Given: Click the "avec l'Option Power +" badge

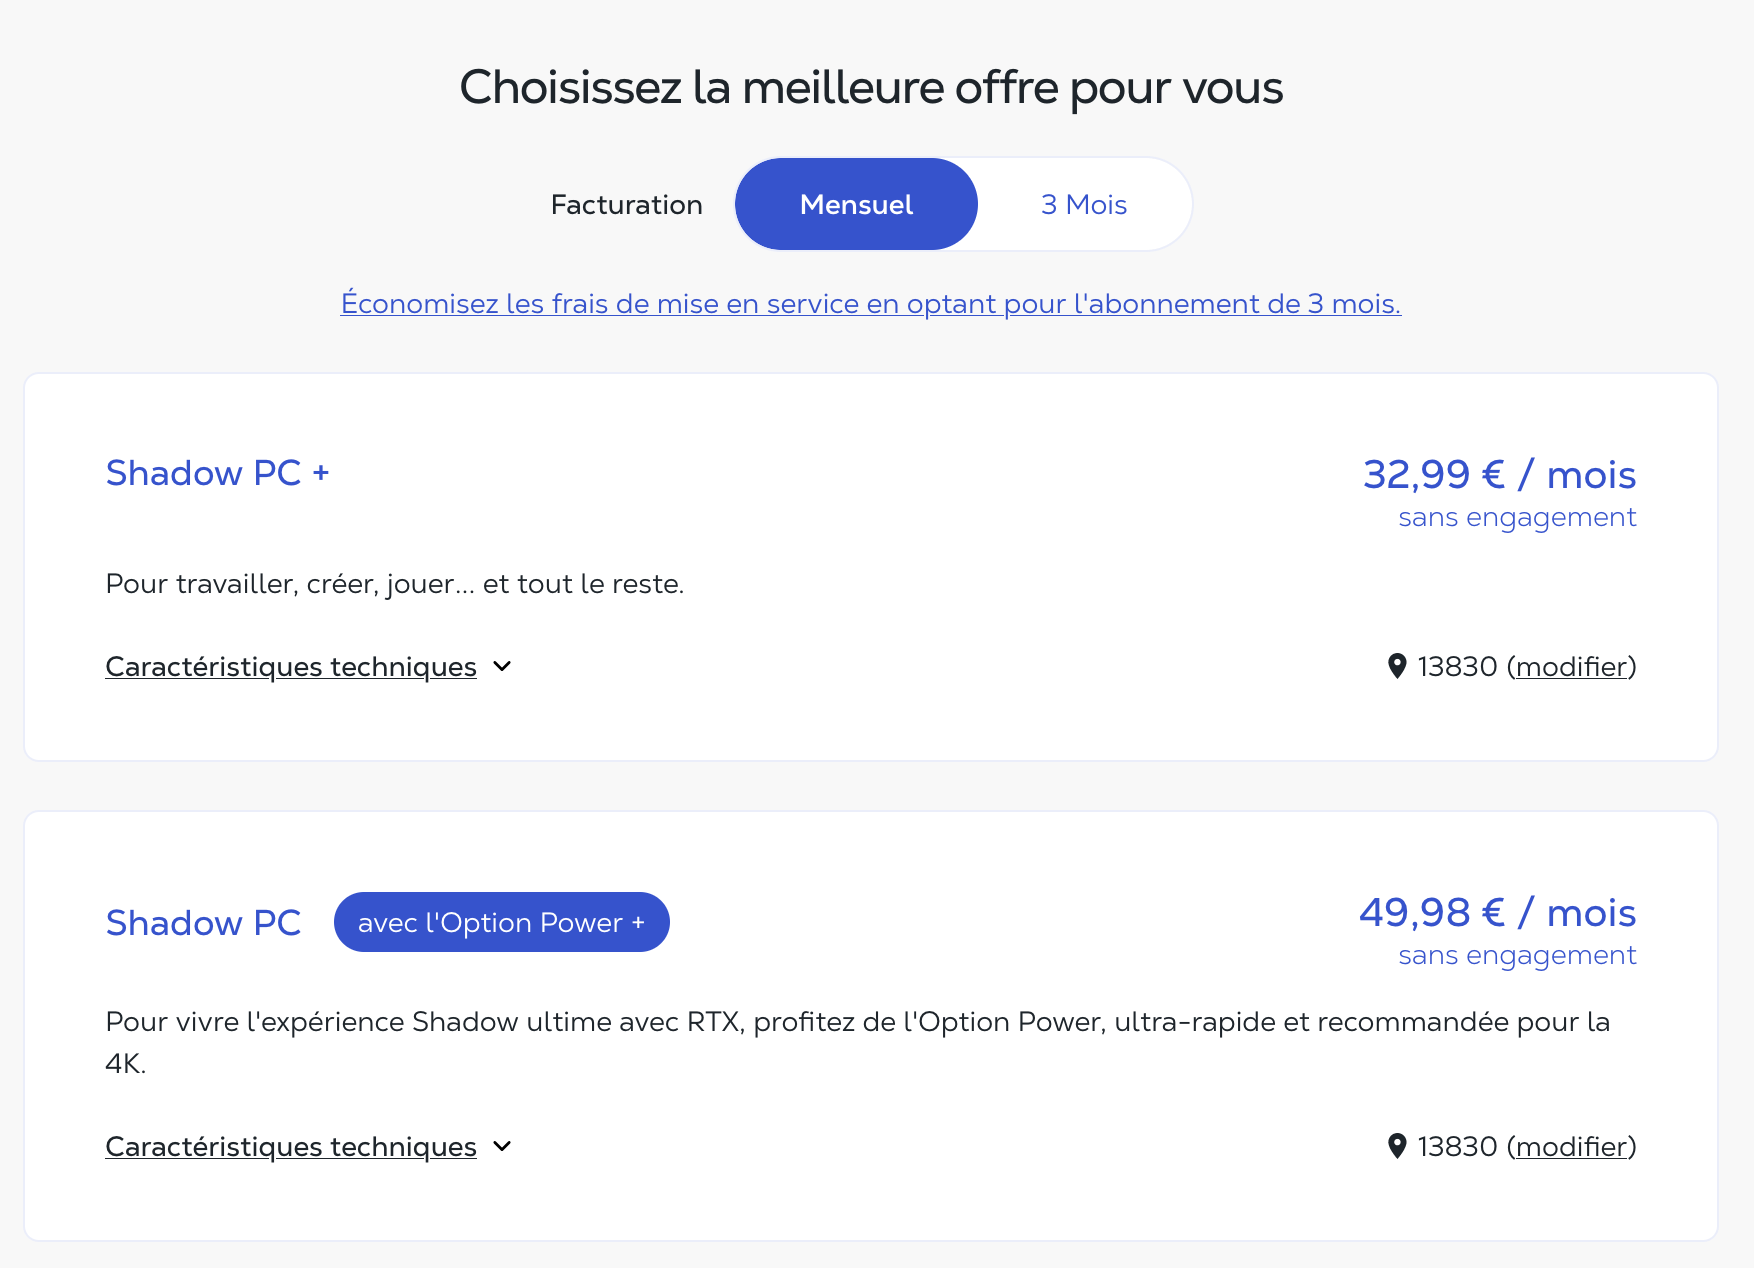Looking at the screenshot, I should point(501,922).
